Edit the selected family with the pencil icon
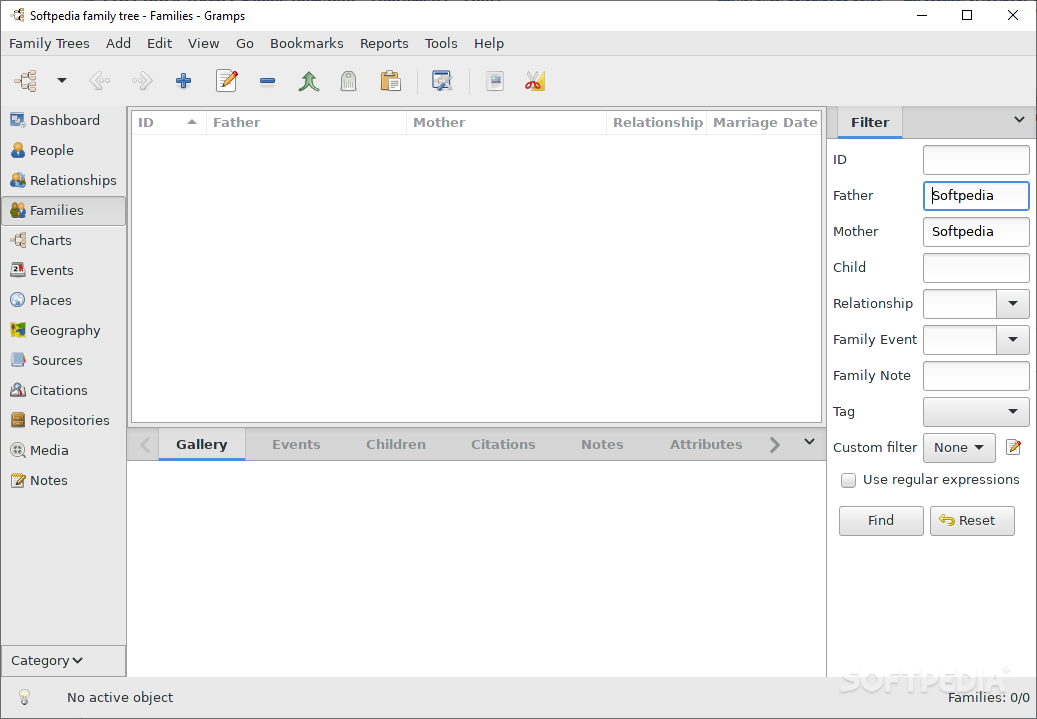Viewport: 1037px width, 719px height. (226, 81)
